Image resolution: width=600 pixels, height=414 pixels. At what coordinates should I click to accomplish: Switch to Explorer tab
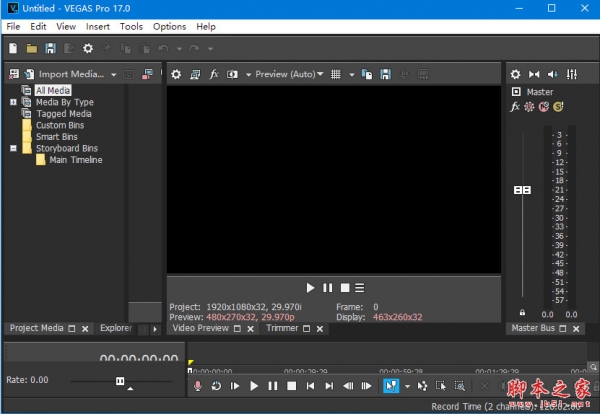pyautogui.click(x=116, y=328)
